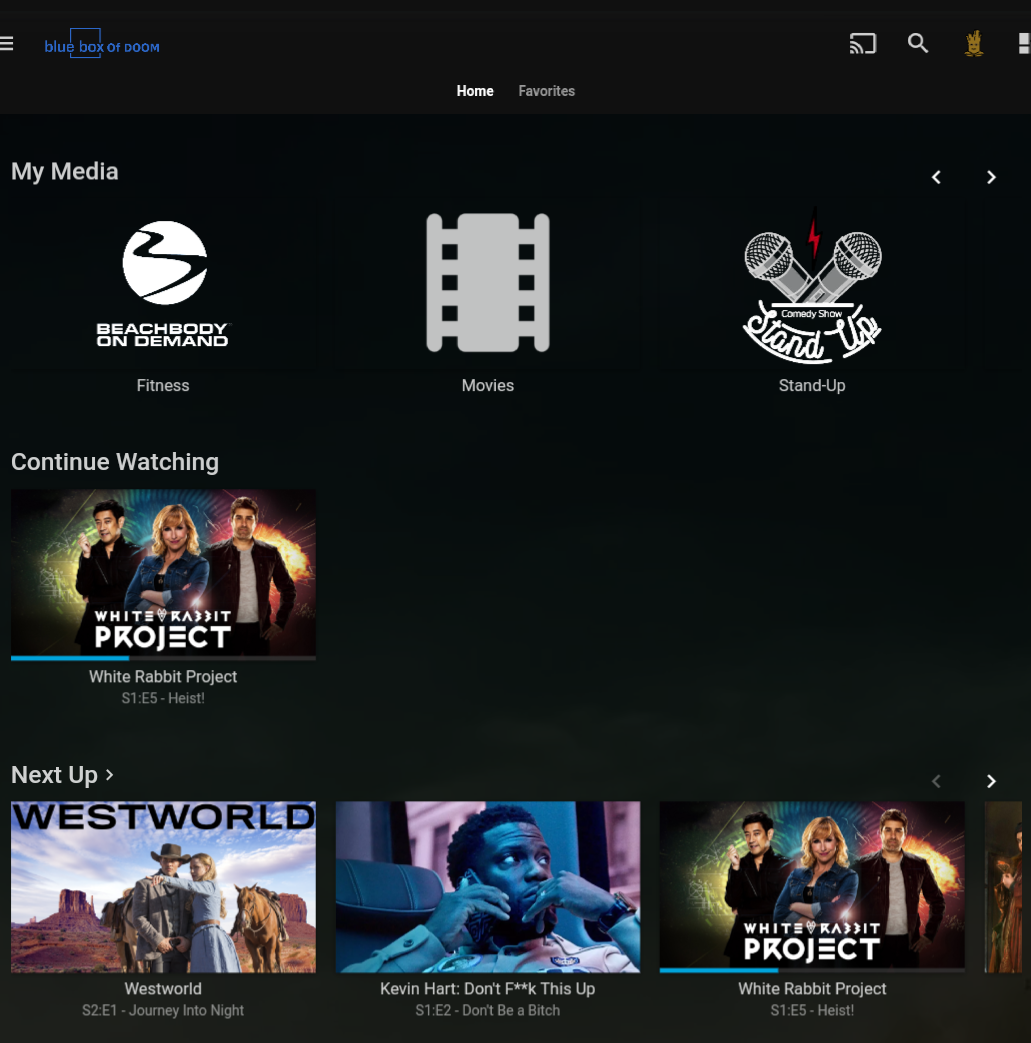Open the search magnifier icon

[918, 43]
